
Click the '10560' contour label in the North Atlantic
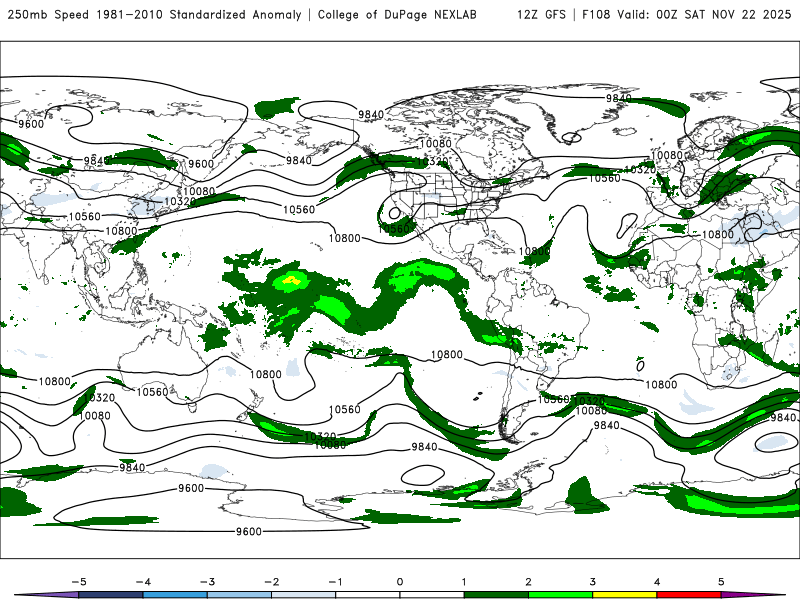coord(605,178)
